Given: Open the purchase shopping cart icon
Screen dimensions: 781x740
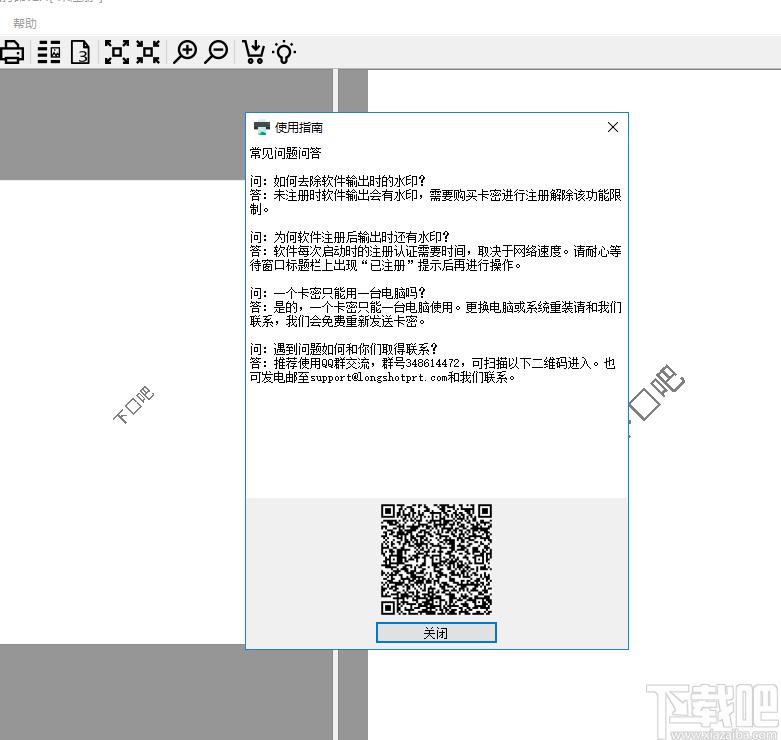Looking at the screenshot, I should tap(253, 52).
